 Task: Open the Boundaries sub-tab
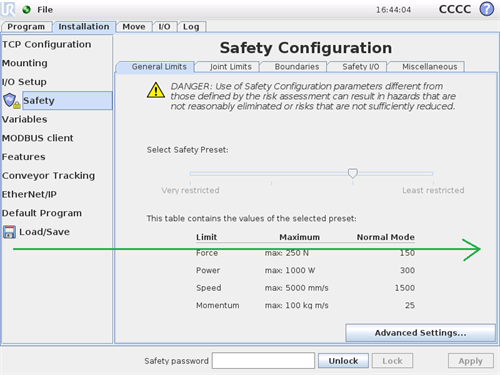[294, 67]
